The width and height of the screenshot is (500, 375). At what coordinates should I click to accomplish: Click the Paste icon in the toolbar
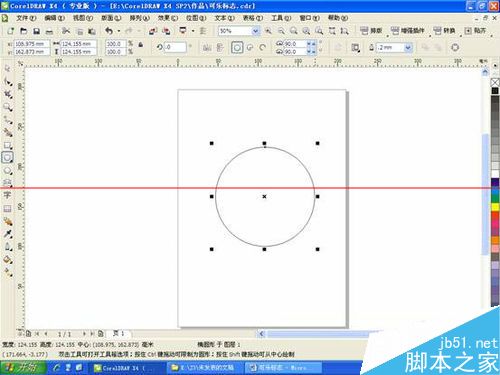pos(92,31)
